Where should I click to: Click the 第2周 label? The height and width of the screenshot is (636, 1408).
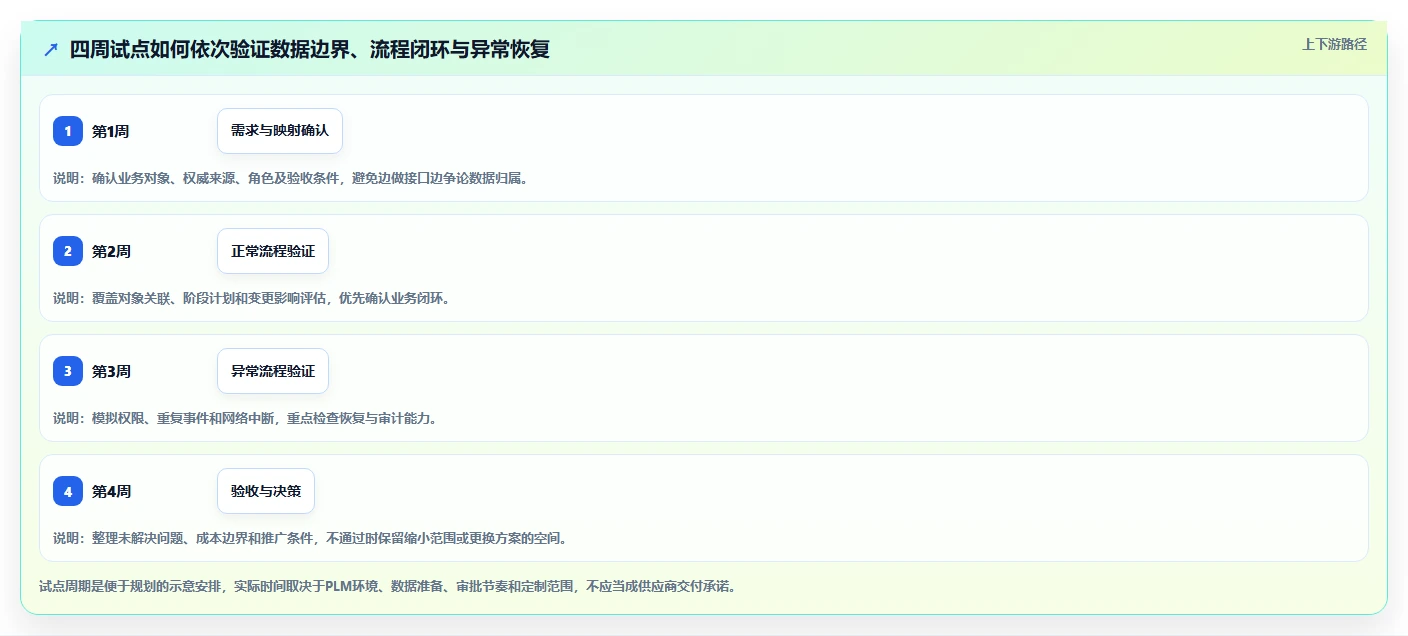coord(111,251)
